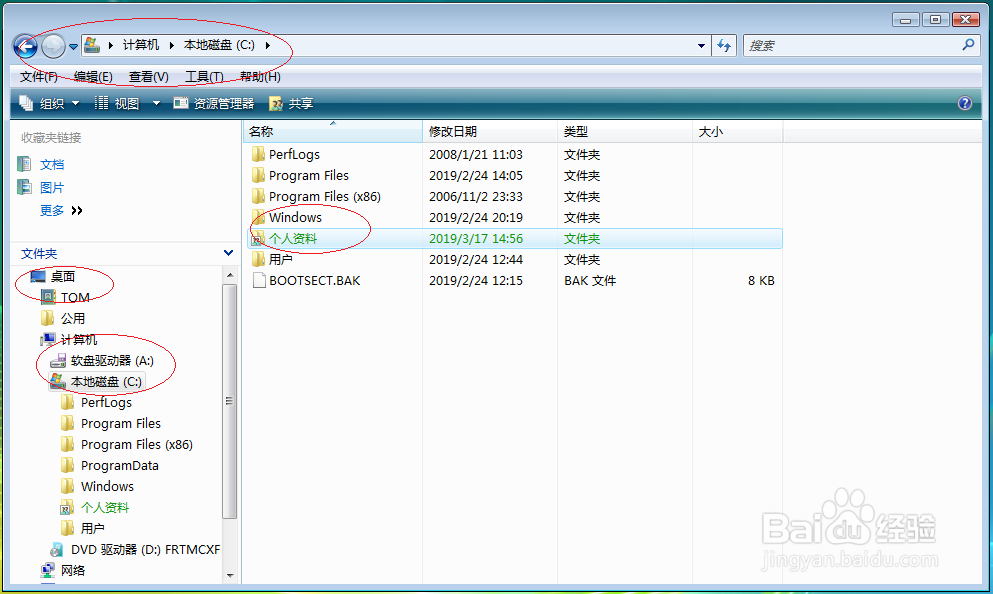The height and width of the screenshot is (594, 993).
Task: Click the Back navigation arrow
Action: [26, 46]
